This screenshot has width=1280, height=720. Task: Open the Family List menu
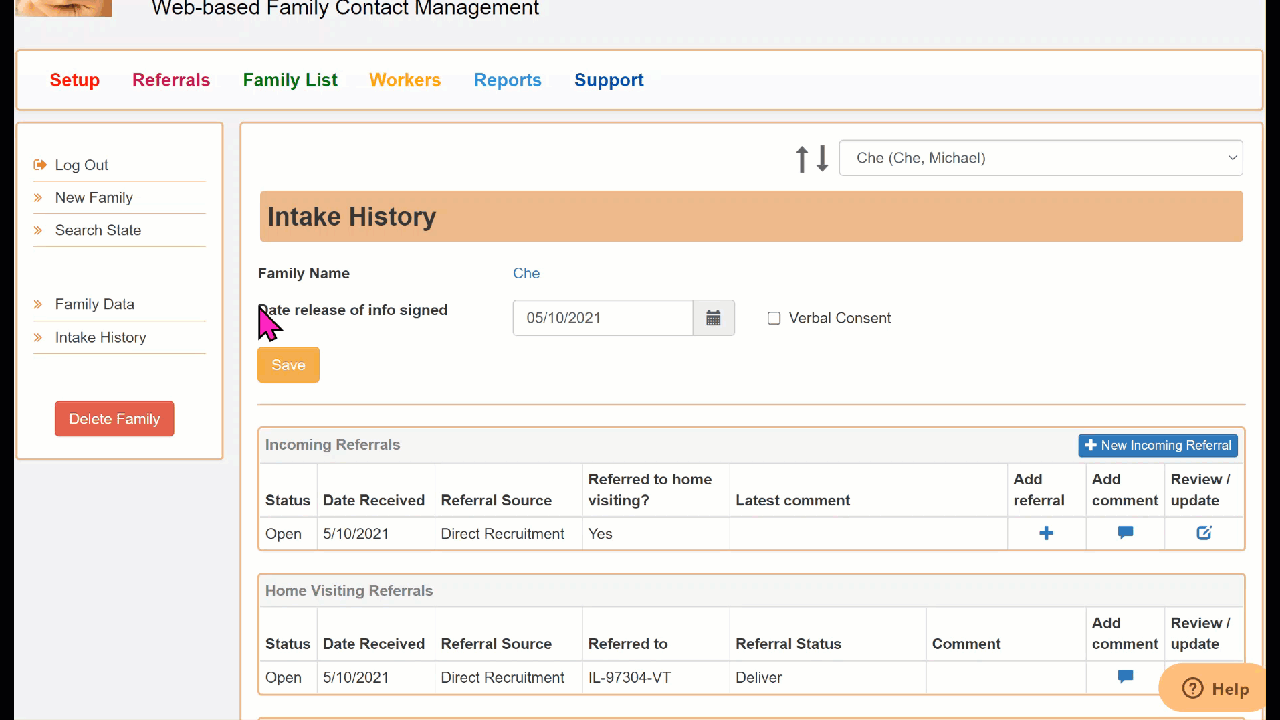[290, 80]
